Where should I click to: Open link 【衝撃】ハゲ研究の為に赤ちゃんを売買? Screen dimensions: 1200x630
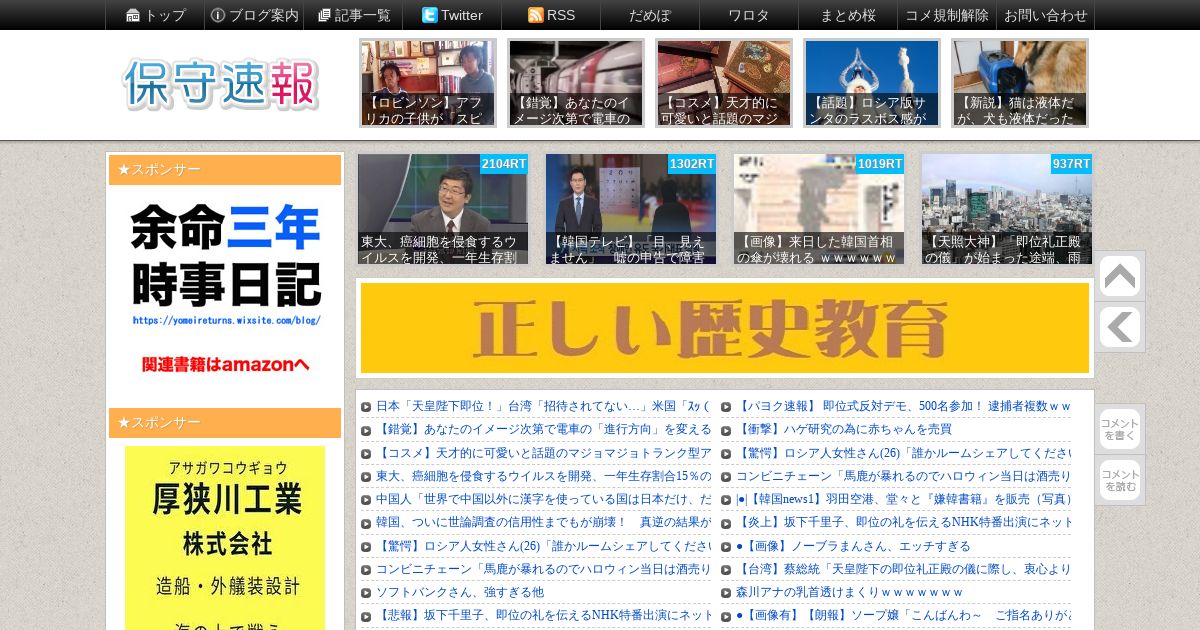[x=844, y=430]
